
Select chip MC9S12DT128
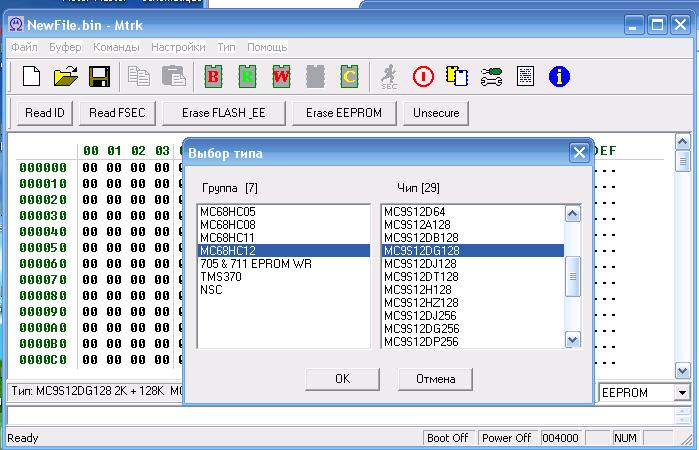pyautogui.click(x=473, y=277)
